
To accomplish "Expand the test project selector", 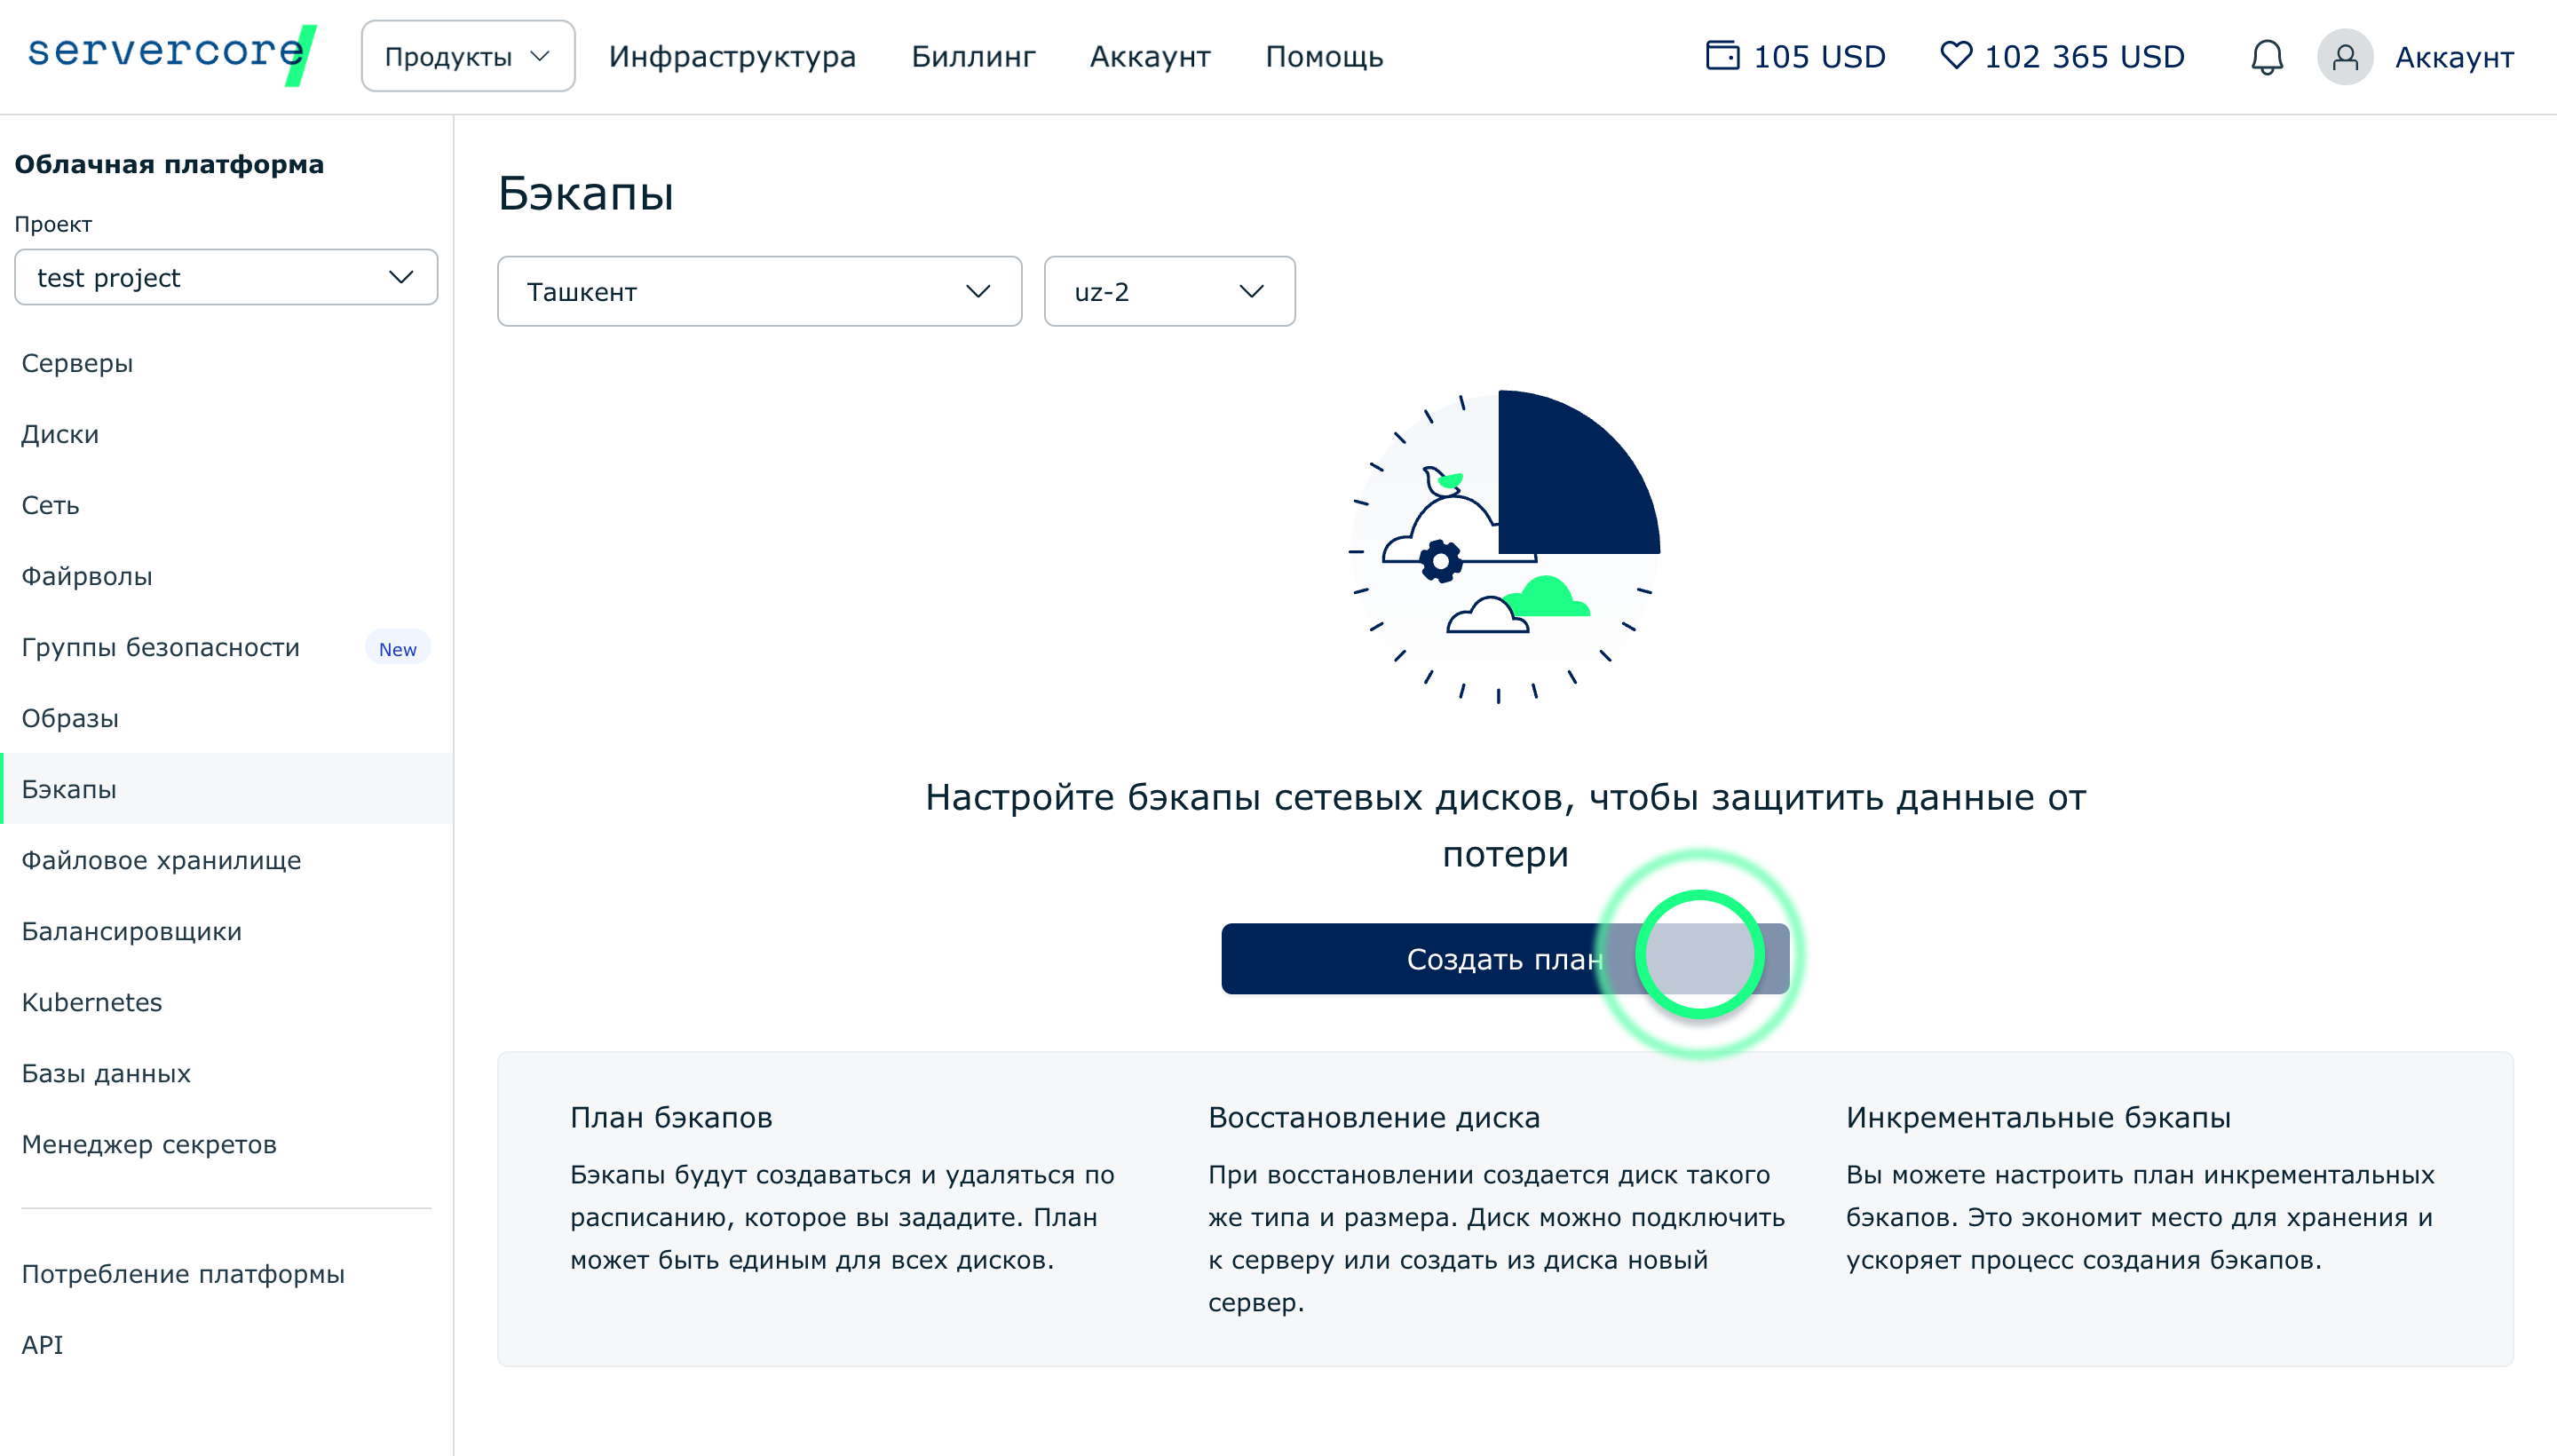I will pos(226,277).
